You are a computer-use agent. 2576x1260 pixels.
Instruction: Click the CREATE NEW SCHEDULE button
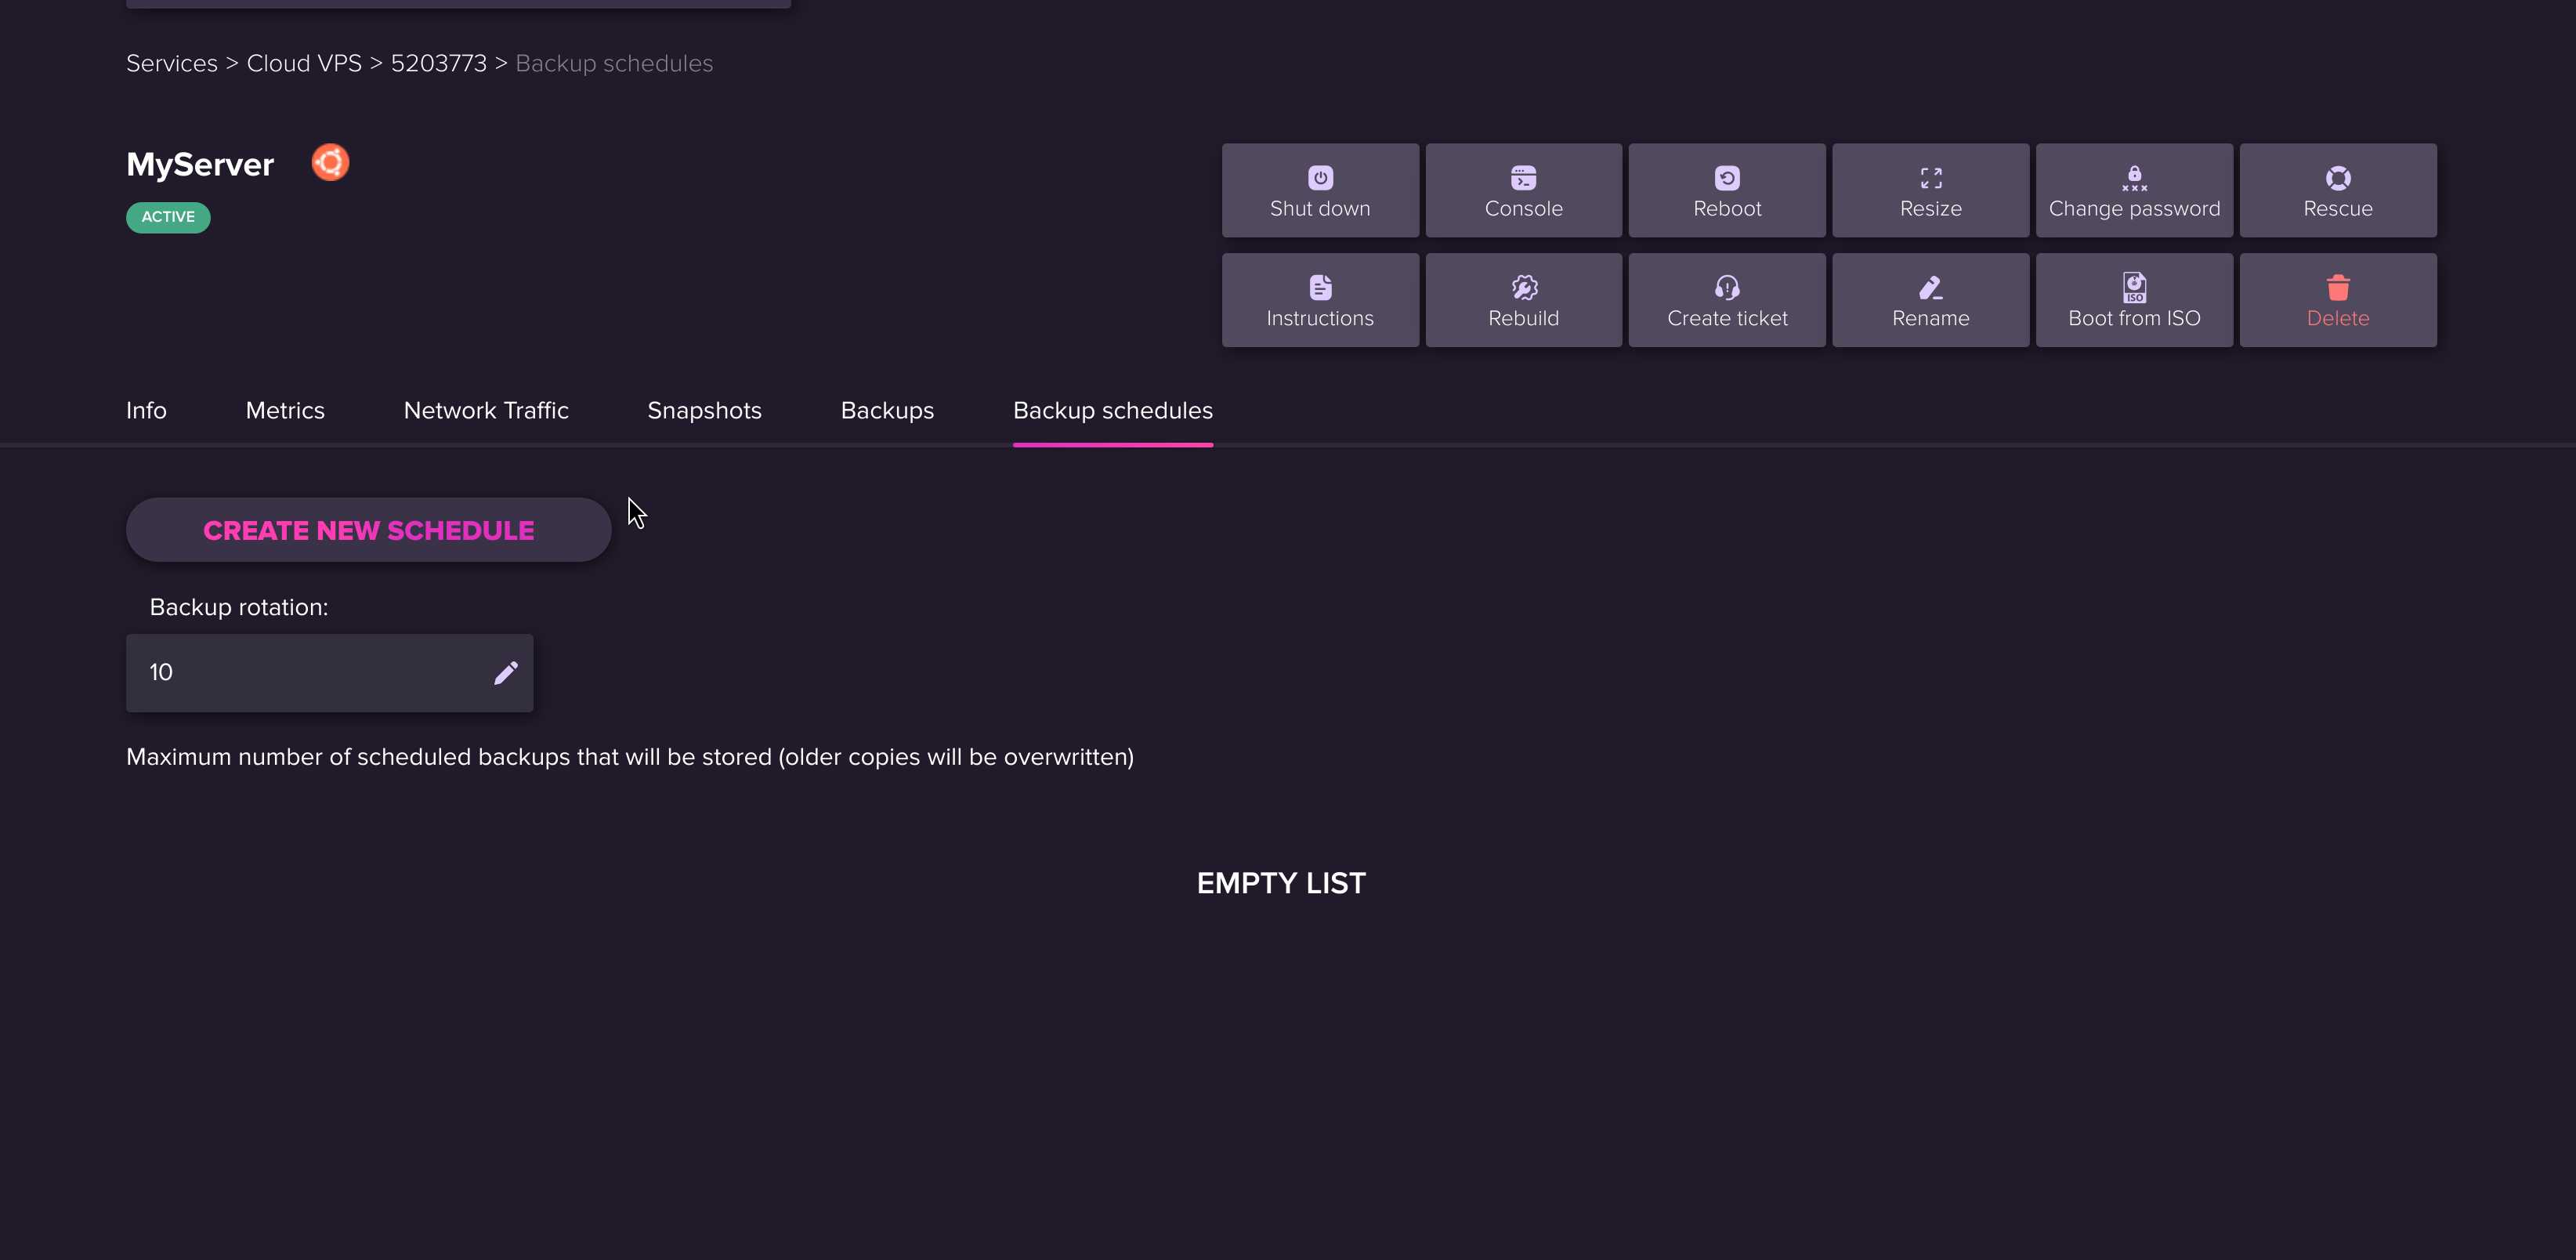[x=368, y=529]
